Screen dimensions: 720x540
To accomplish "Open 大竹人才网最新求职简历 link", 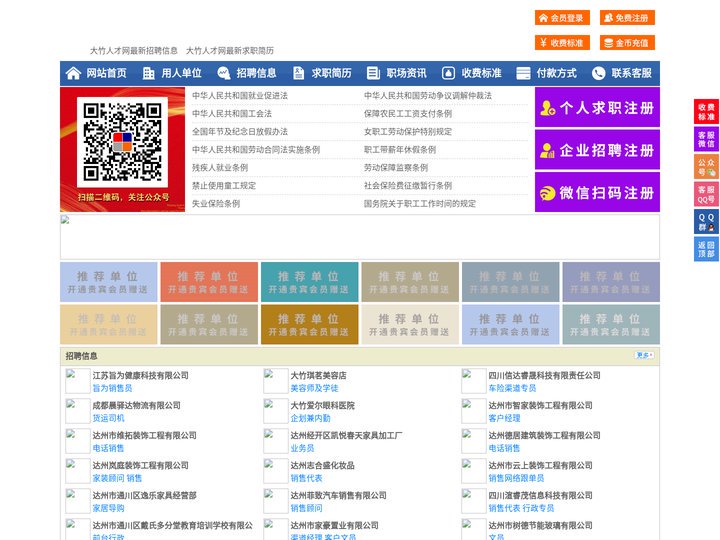I will pos(230,51).
